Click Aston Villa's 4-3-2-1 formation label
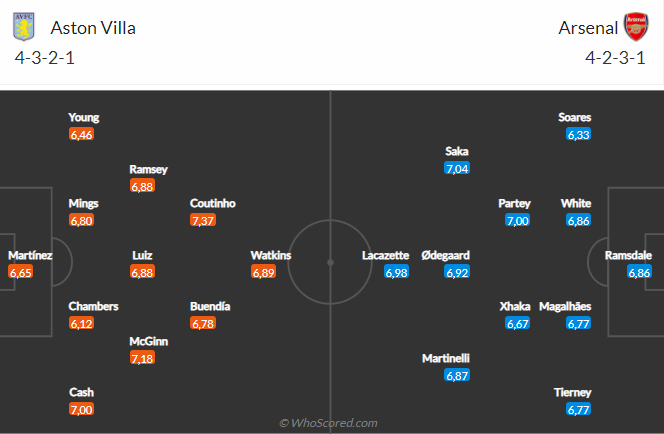664x434 pixels. [45, 57]
